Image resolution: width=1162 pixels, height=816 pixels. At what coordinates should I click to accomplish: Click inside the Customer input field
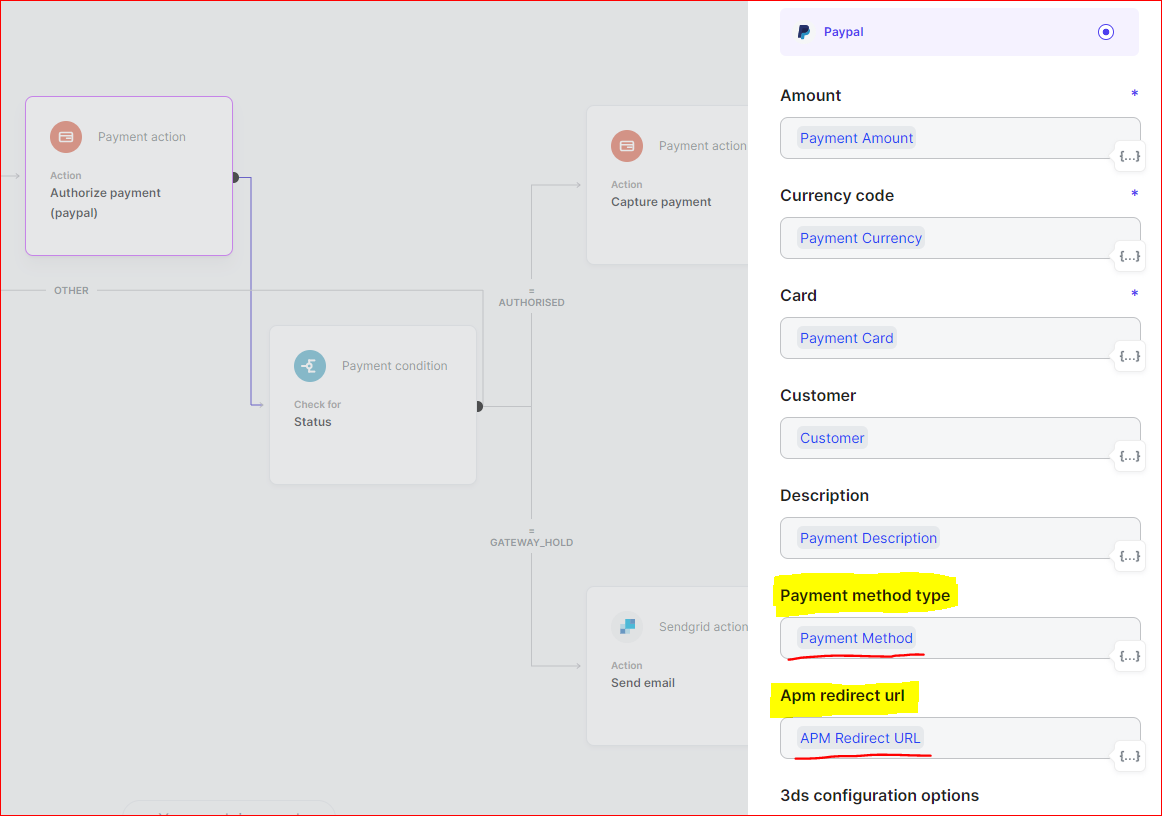[960, 438]
